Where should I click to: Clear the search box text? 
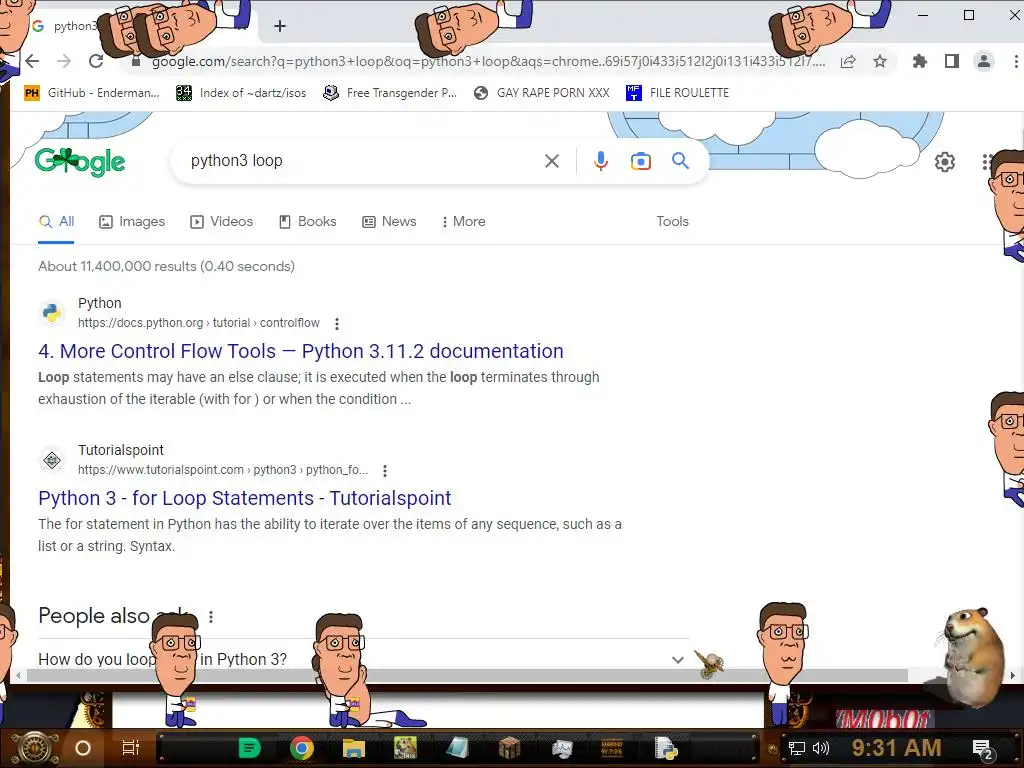pos(552,161)
